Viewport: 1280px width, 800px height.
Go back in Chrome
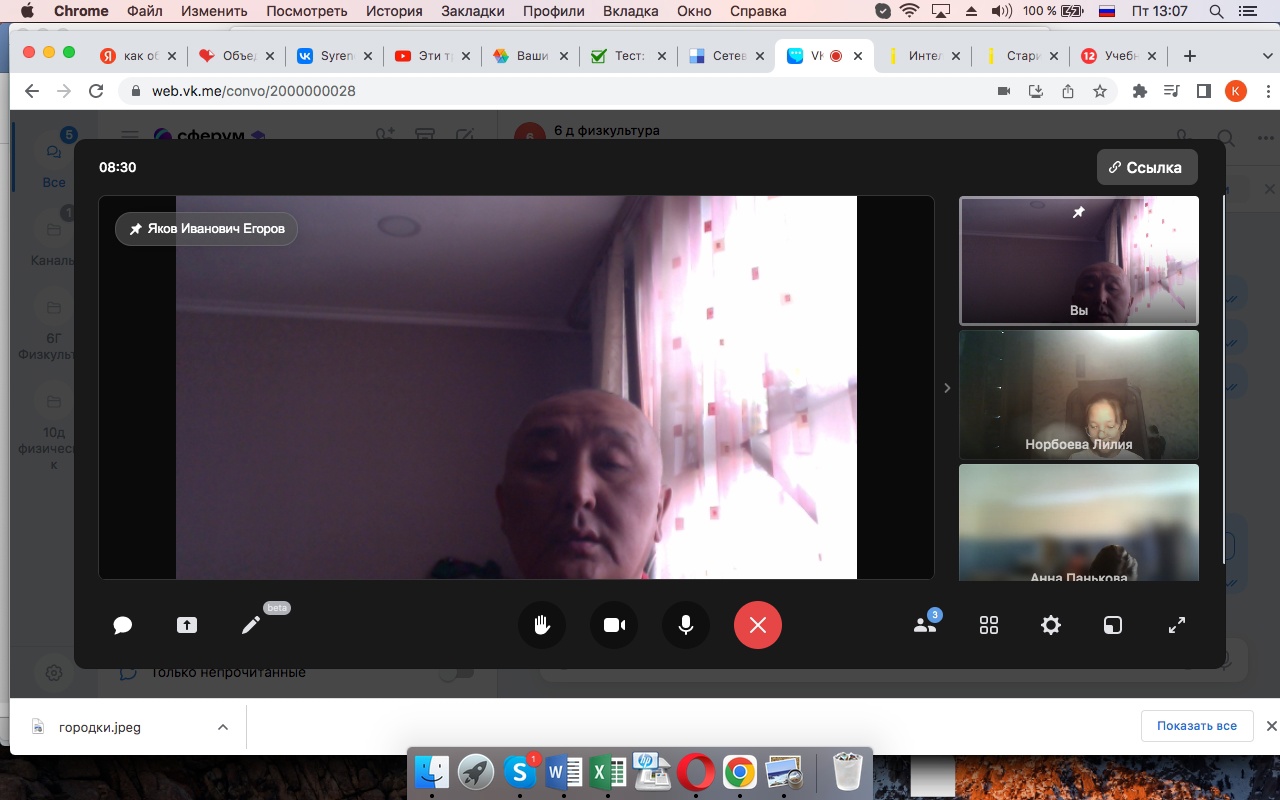click(x=31, y=91)
